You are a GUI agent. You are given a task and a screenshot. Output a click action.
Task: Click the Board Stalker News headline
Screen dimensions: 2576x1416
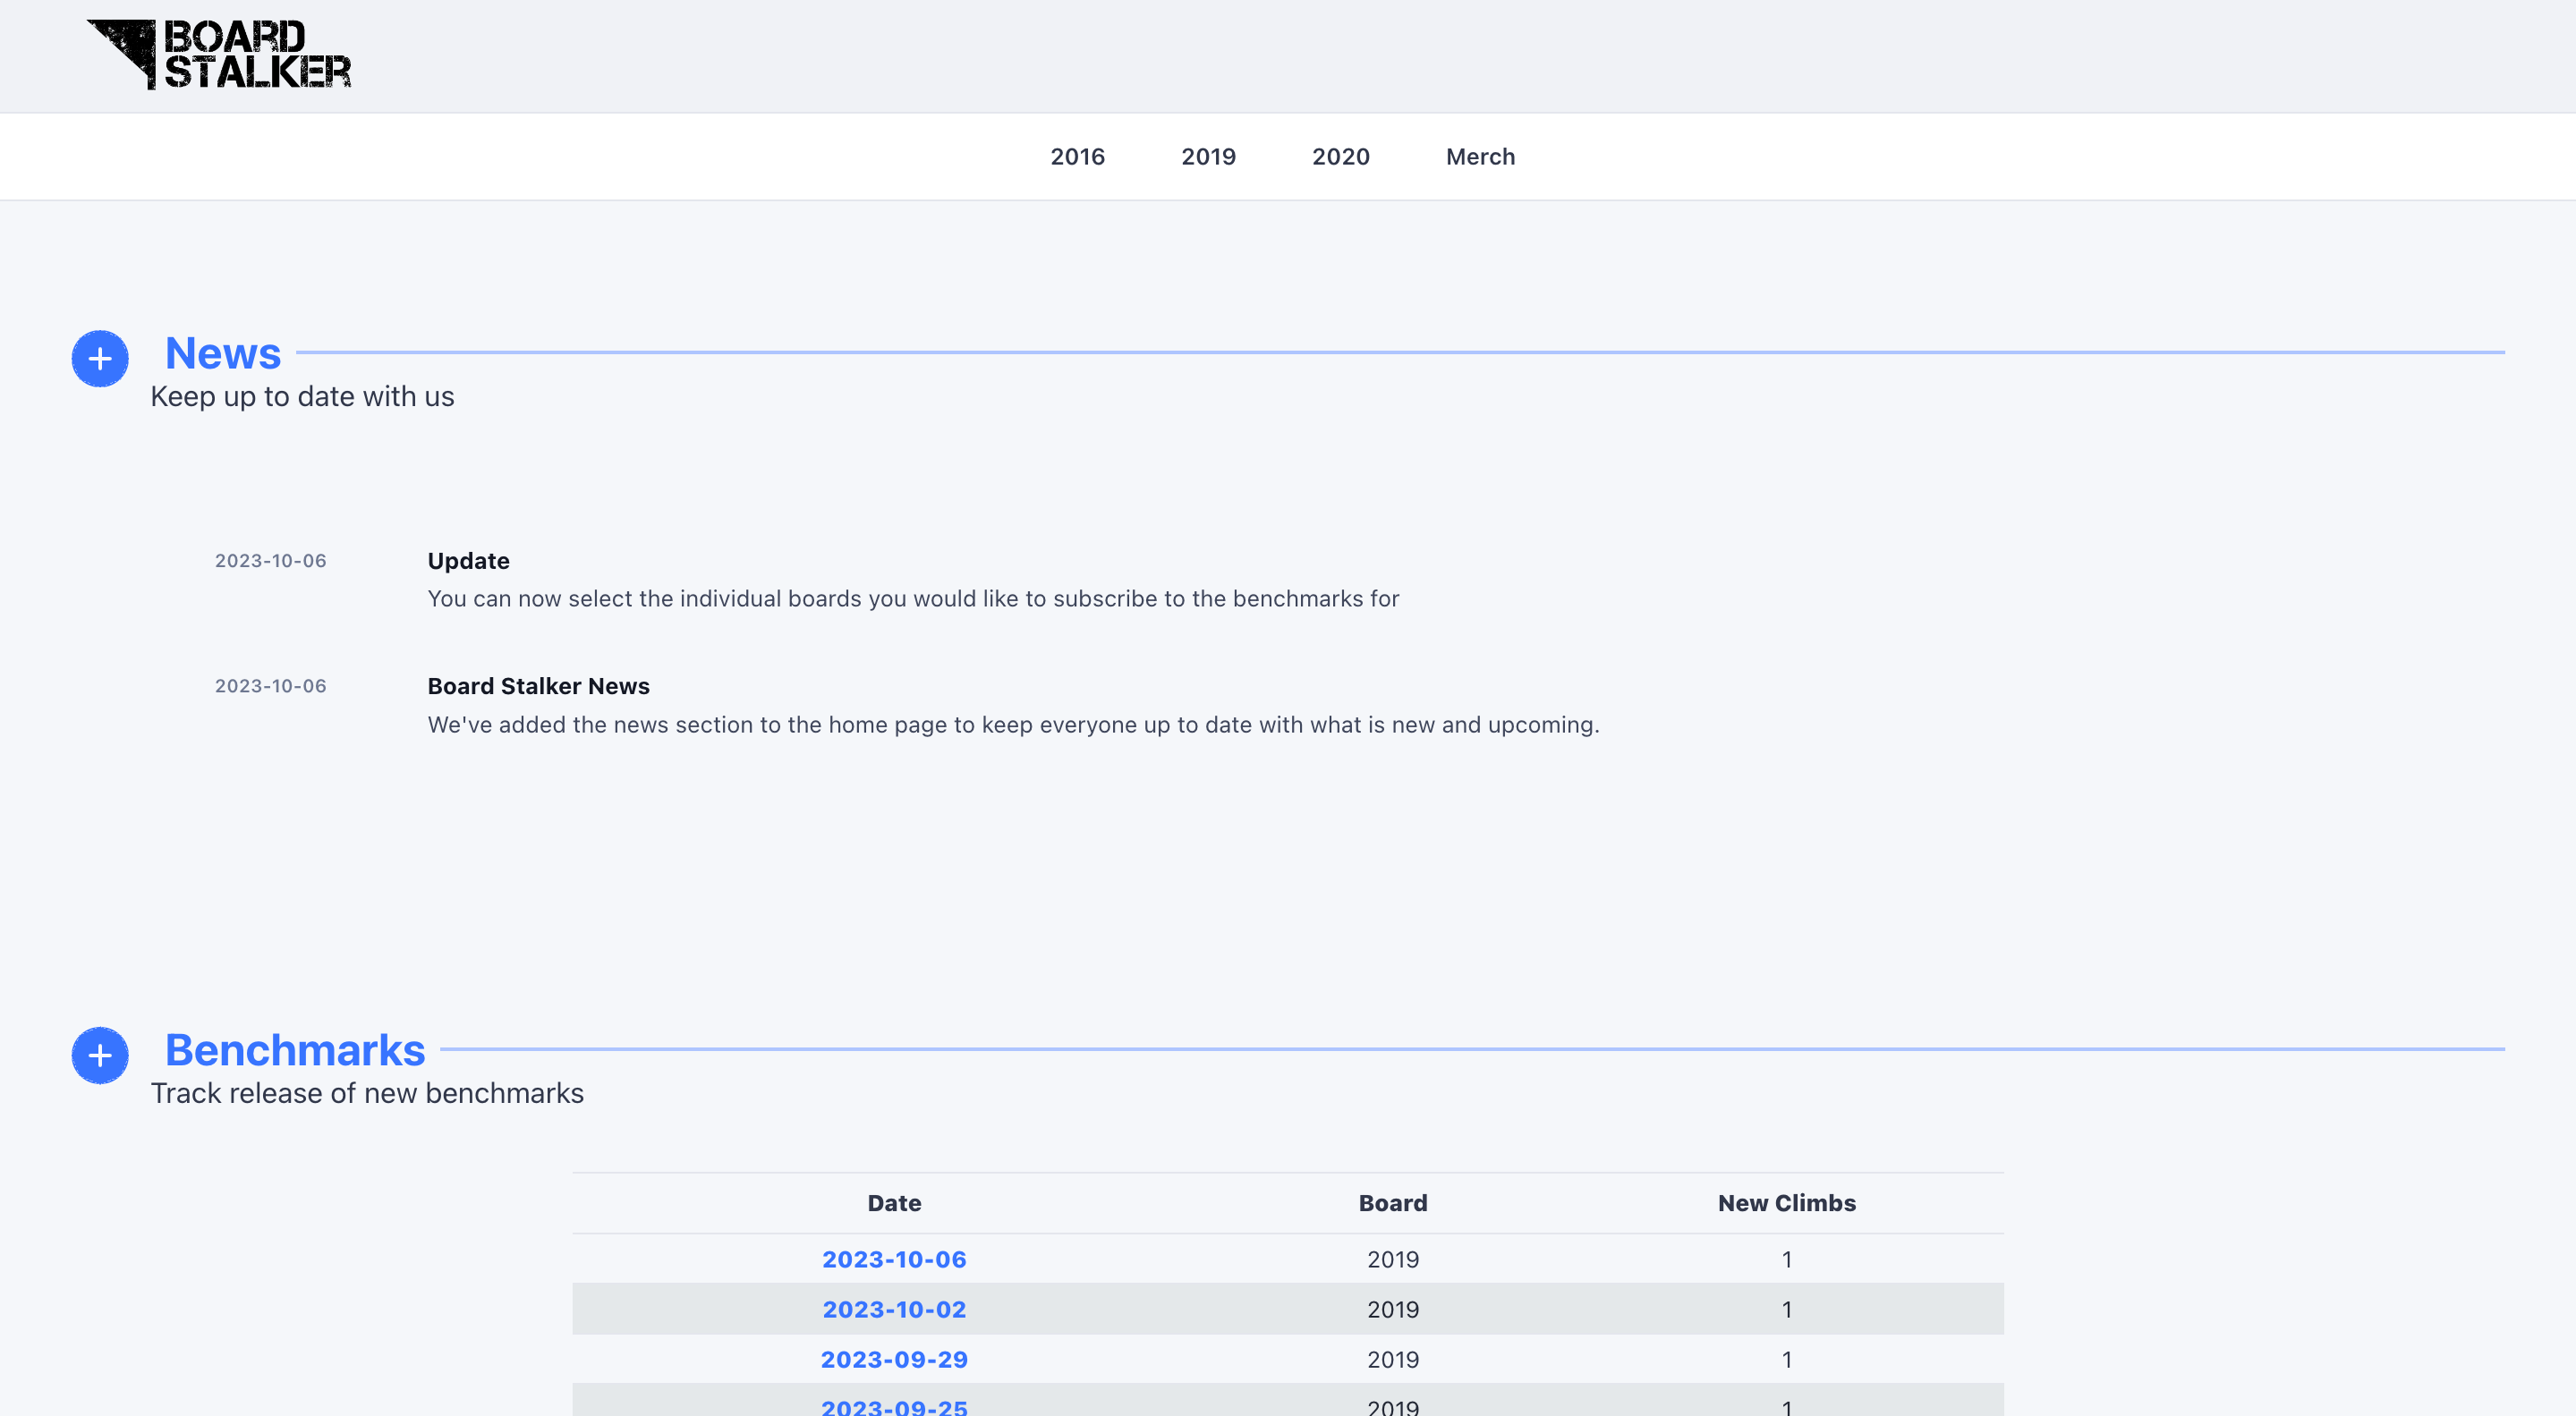pyautogui.click(x=538, y=686)
